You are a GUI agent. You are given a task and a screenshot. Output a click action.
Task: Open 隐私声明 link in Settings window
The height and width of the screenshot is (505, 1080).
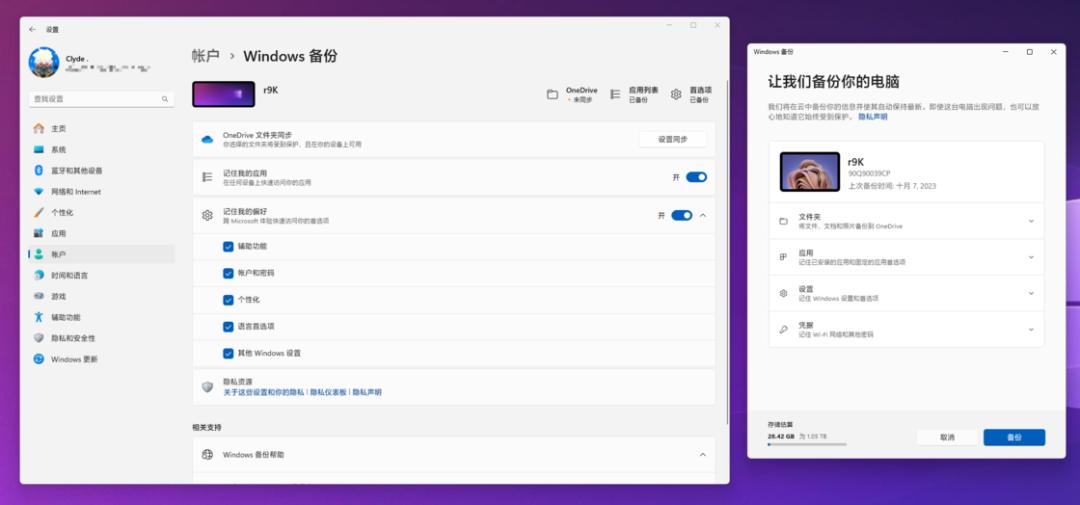pyautogui.click(x=367, y=392)
